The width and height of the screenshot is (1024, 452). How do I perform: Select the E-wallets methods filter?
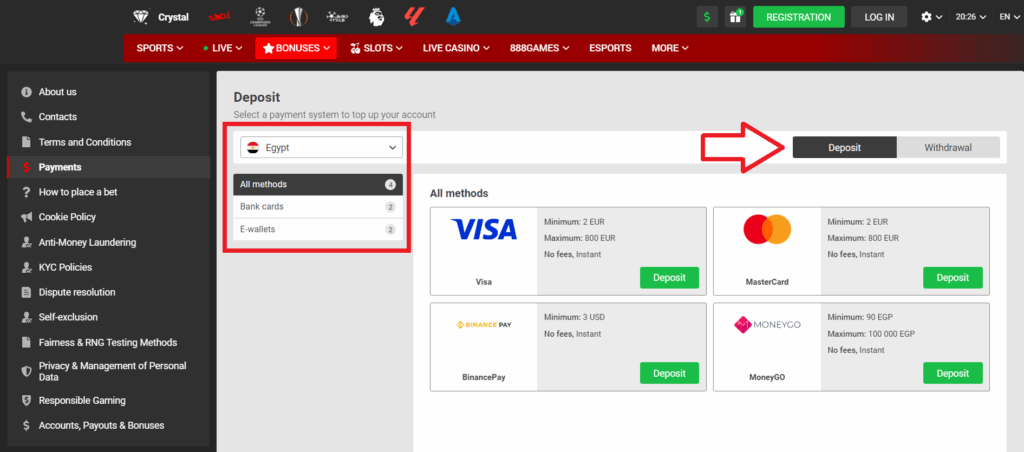318,229
